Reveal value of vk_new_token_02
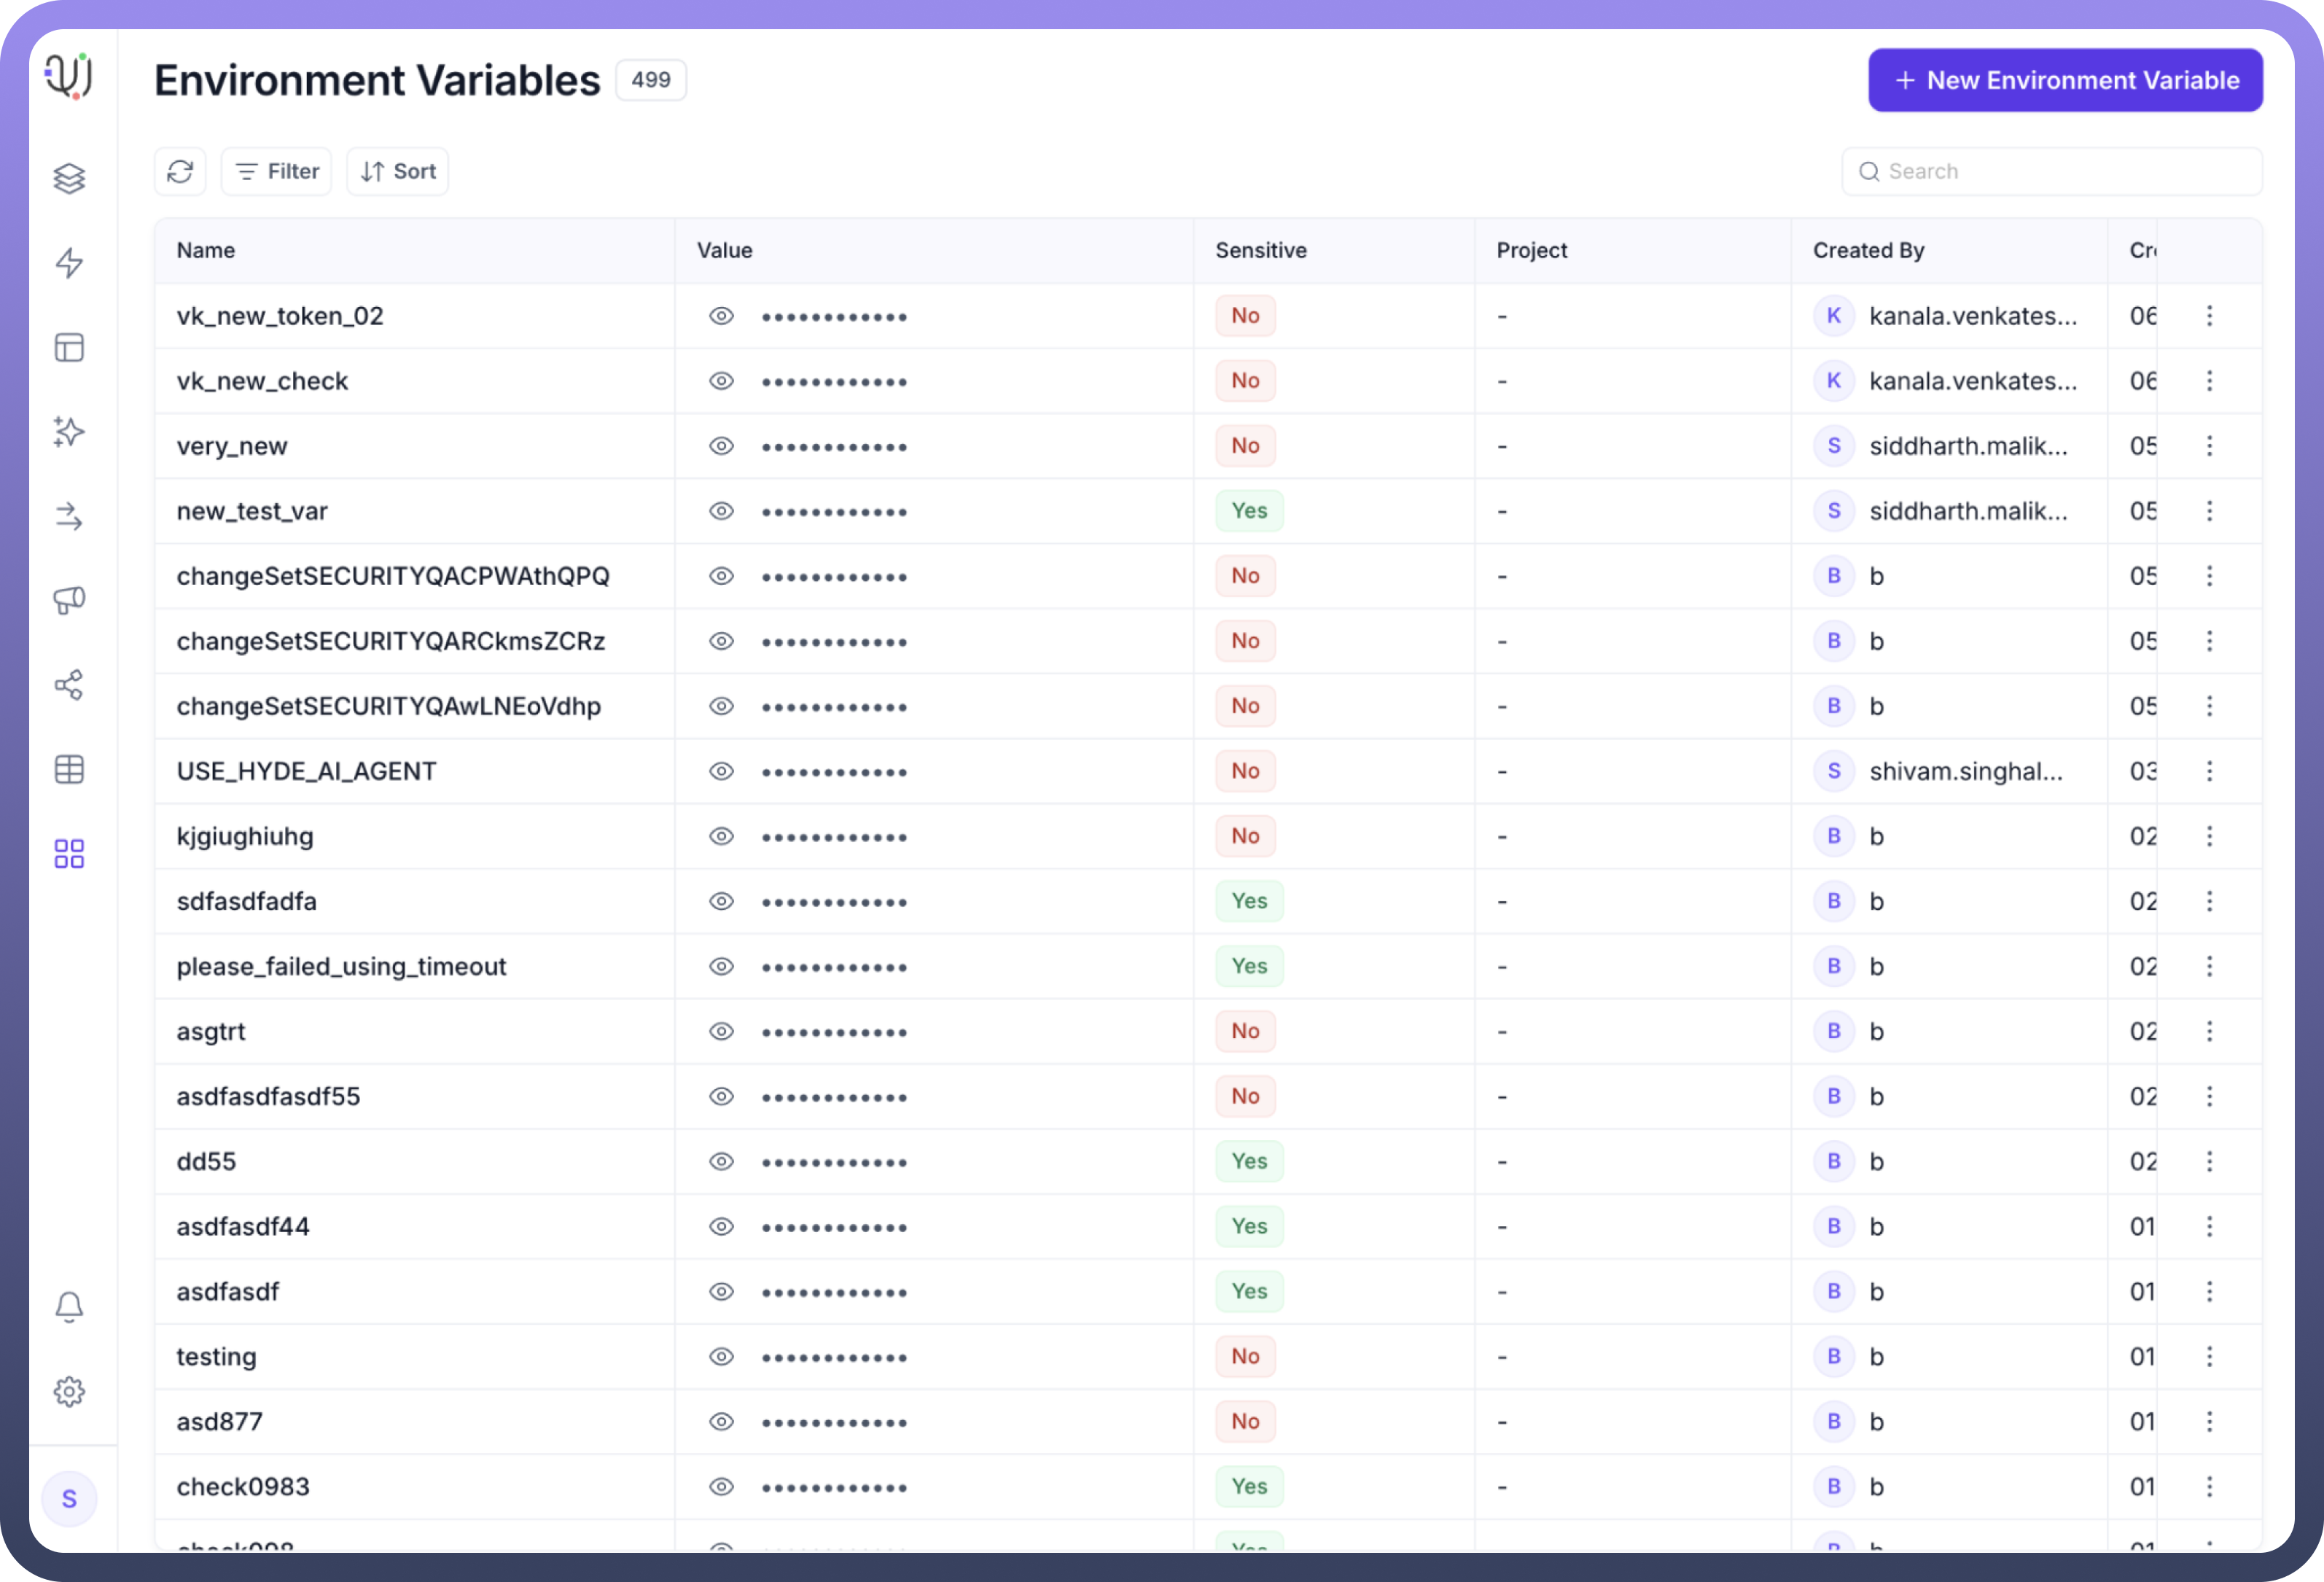 pos(721,316)
